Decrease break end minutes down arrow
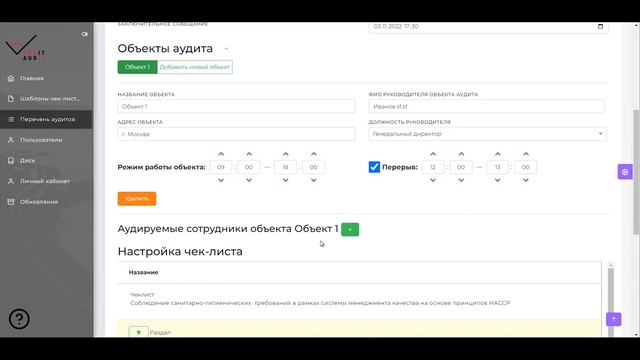Viewport: 640px width, 360px height. tap(526, 180)
